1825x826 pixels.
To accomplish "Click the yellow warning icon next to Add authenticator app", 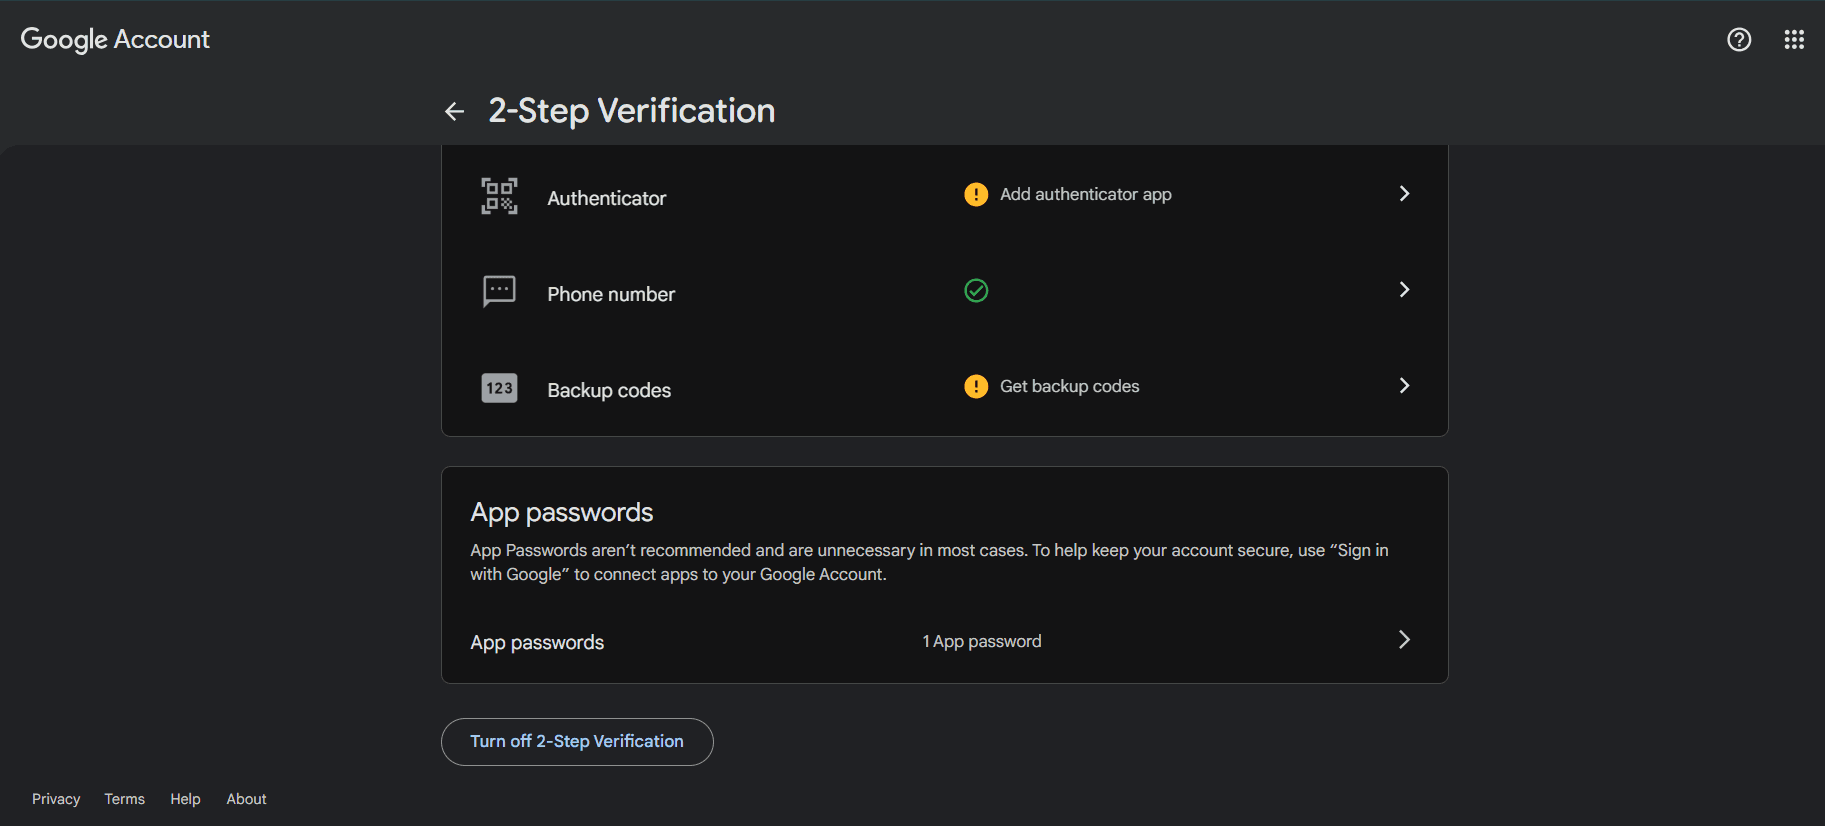I will pyautogui.click(x=976, y=194).
